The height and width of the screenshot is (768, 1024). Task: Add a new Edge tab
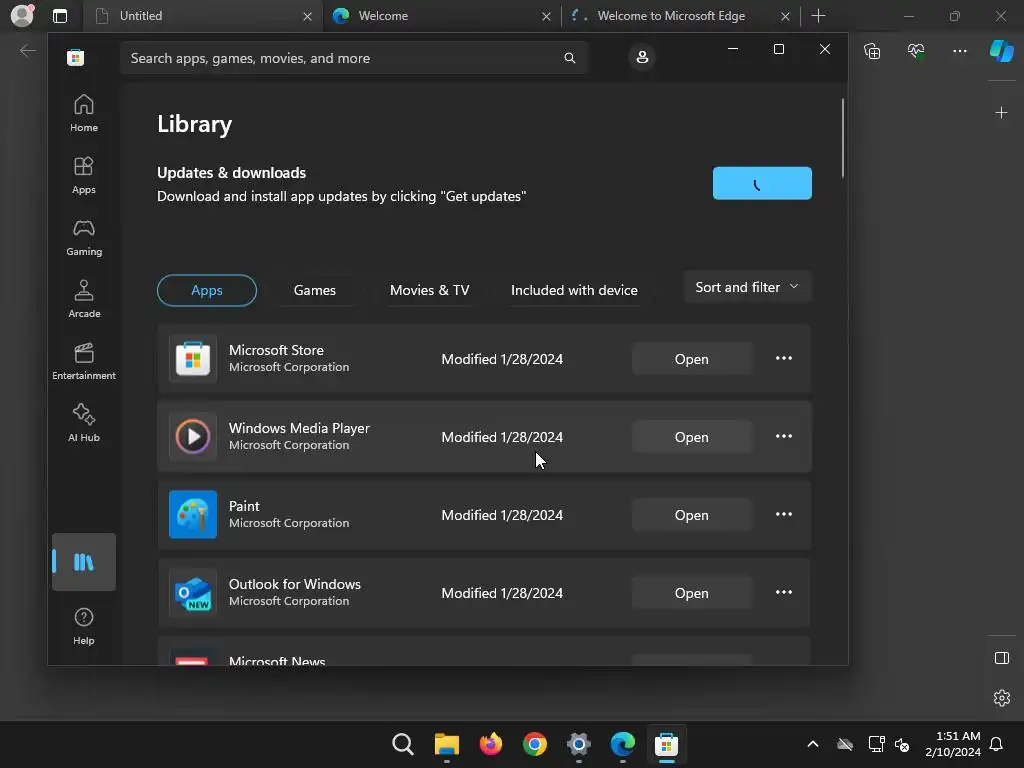pyautogui.click(x=818, y=16)
